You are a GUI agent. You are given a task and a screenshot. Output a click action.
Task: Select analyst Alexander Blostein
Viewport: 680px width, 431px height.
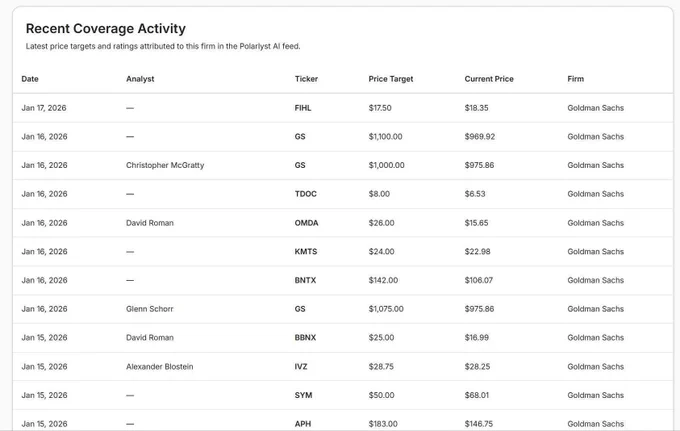click(160, 366)
